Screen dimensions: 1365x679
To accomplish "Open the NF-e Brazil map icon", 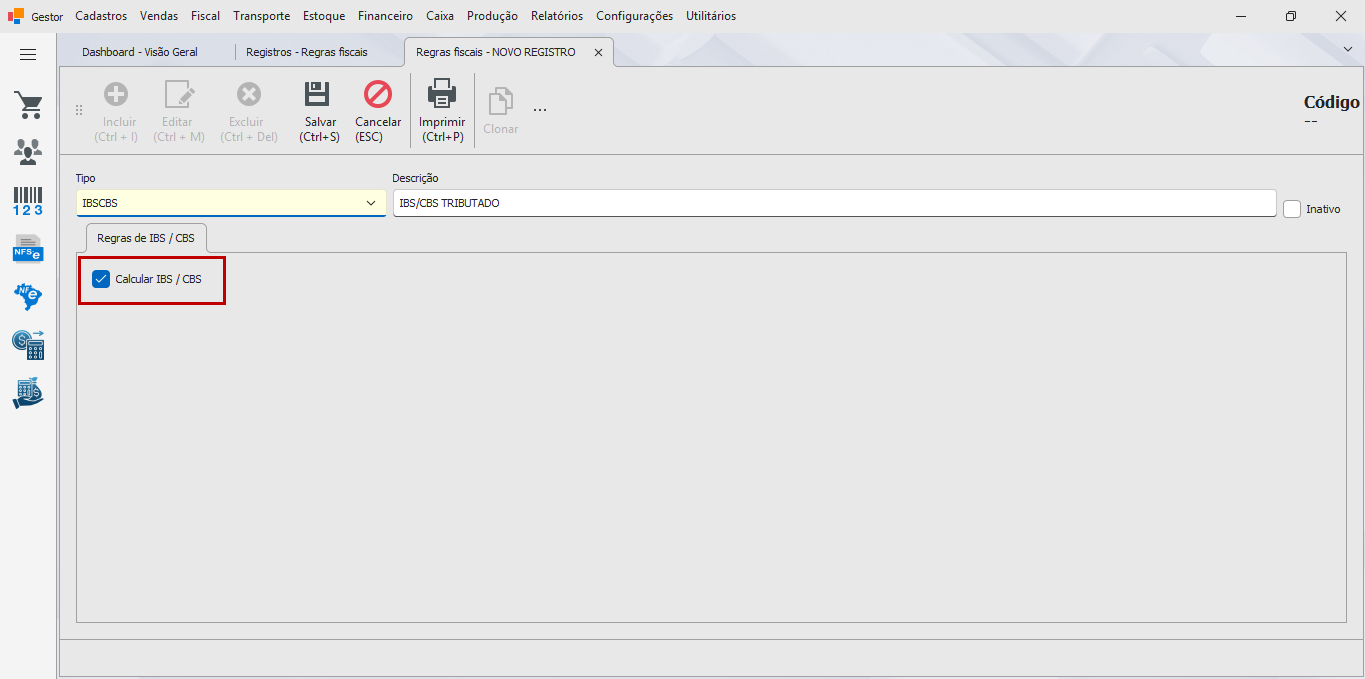I will point(28,296).
